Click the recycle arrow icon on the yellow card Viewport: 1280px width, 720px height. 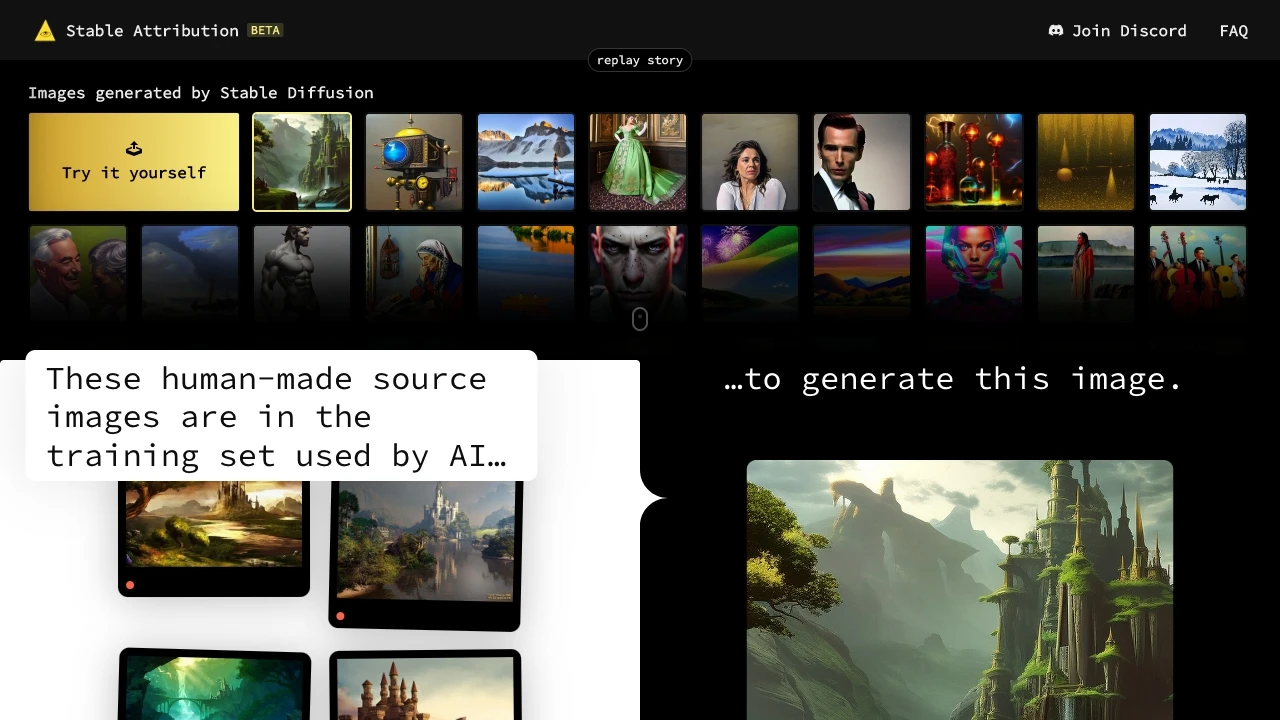[x=133, y=147]
